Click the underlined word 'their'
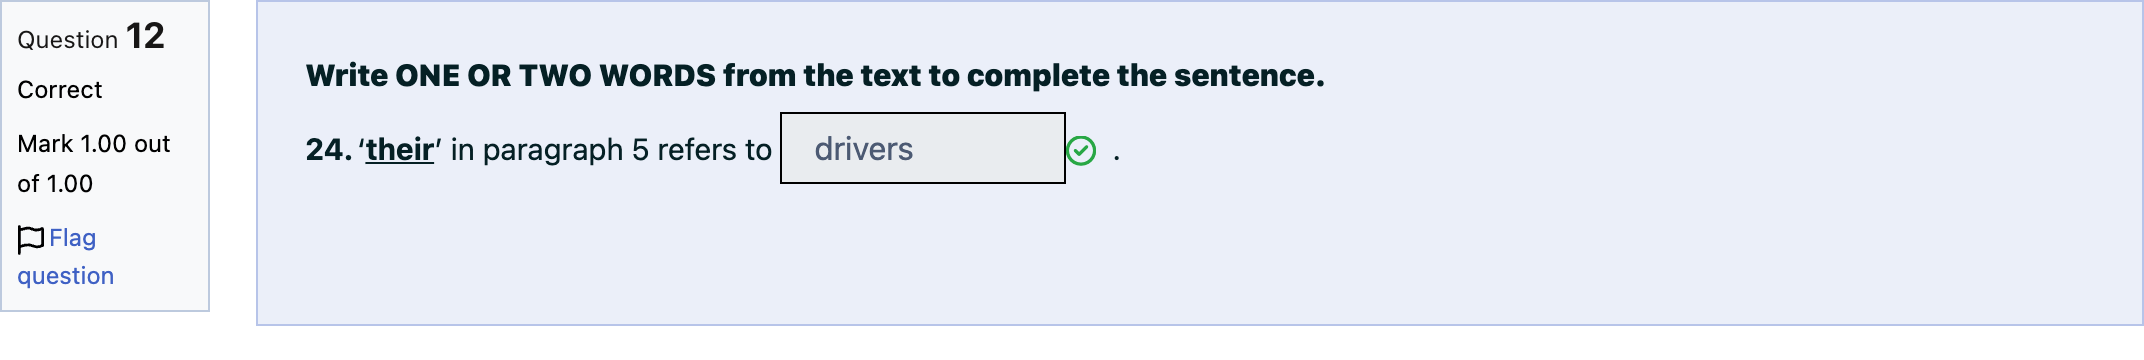 [400, 150]
